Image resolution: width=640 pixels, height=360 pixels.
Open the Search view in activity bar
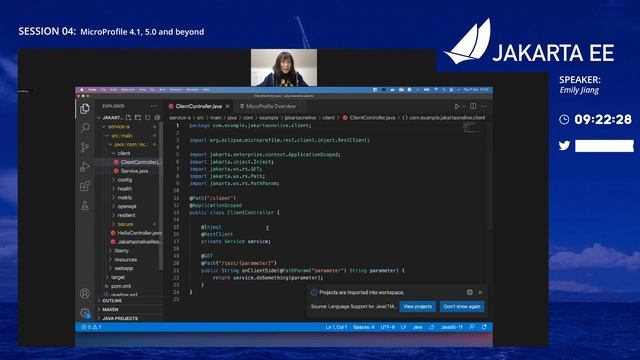pos(85,128)
